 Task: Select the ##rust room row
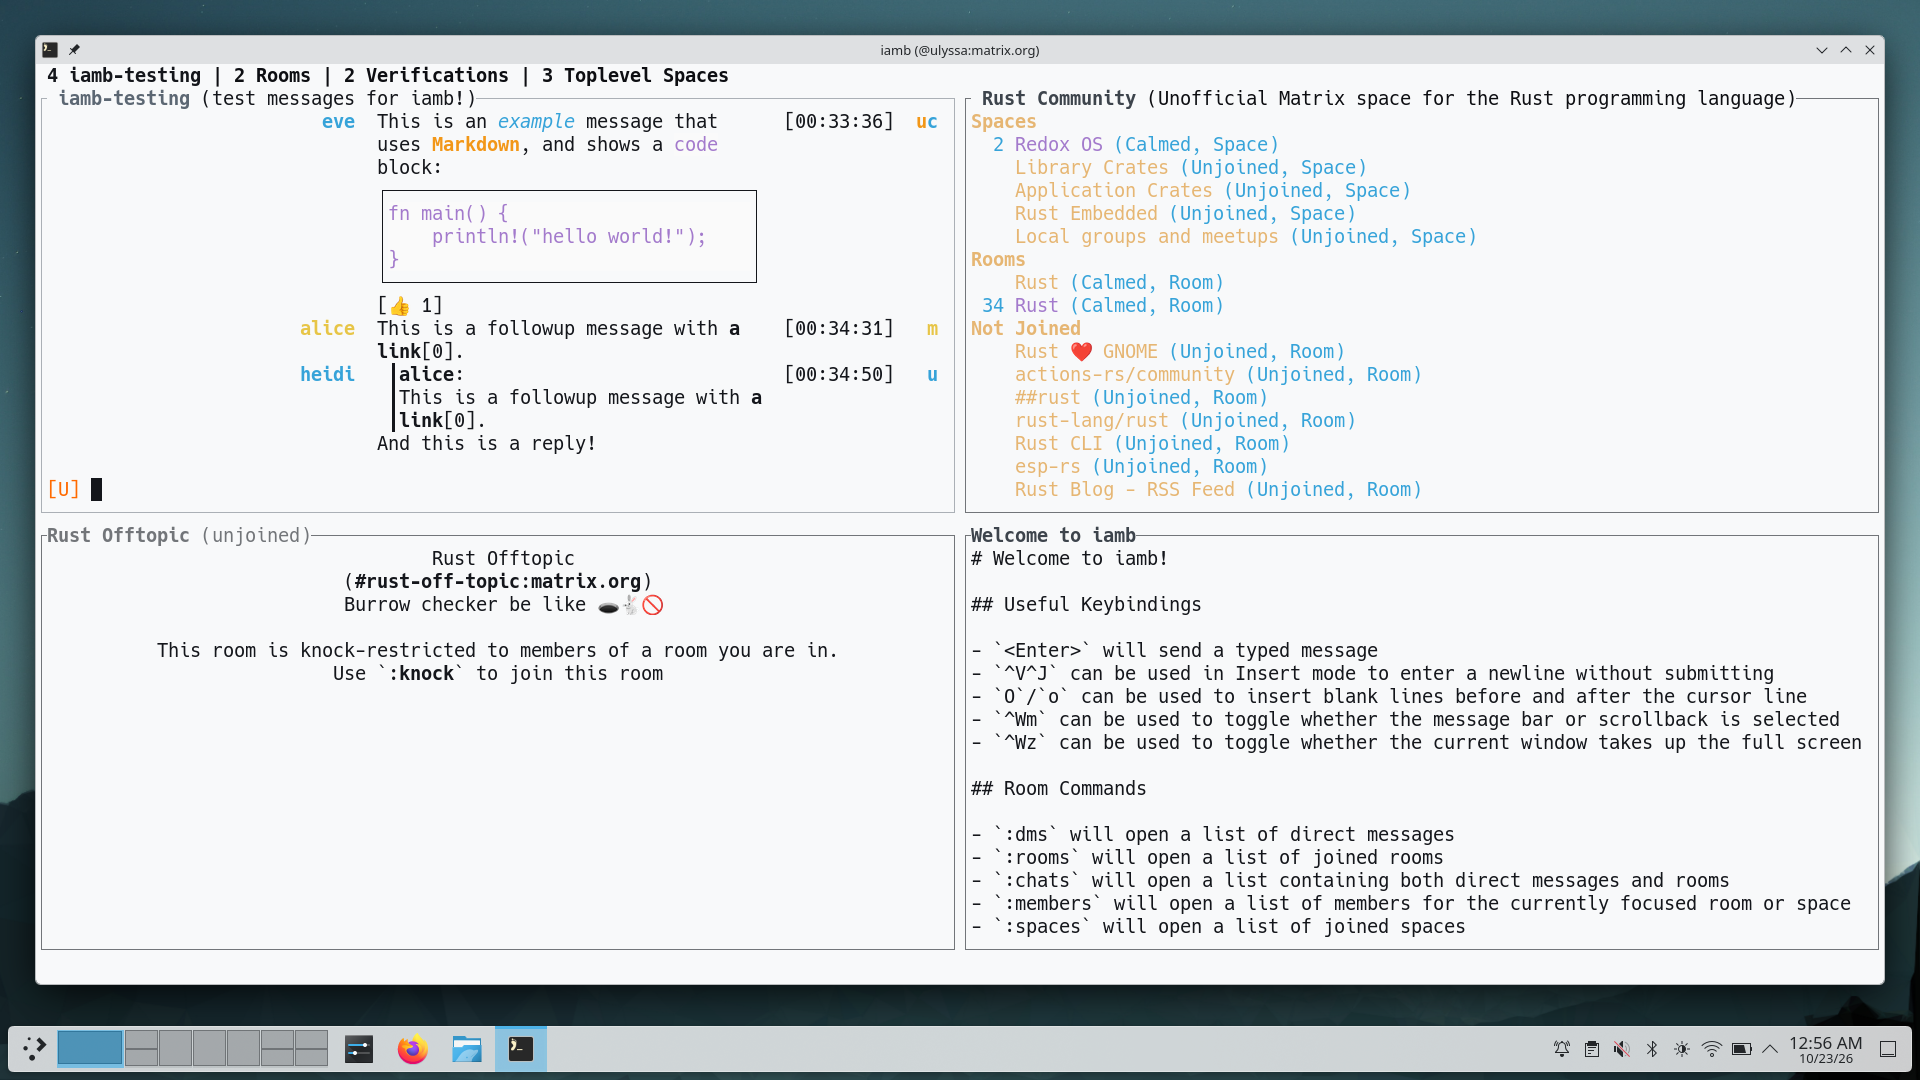(x=1141, y=397)
